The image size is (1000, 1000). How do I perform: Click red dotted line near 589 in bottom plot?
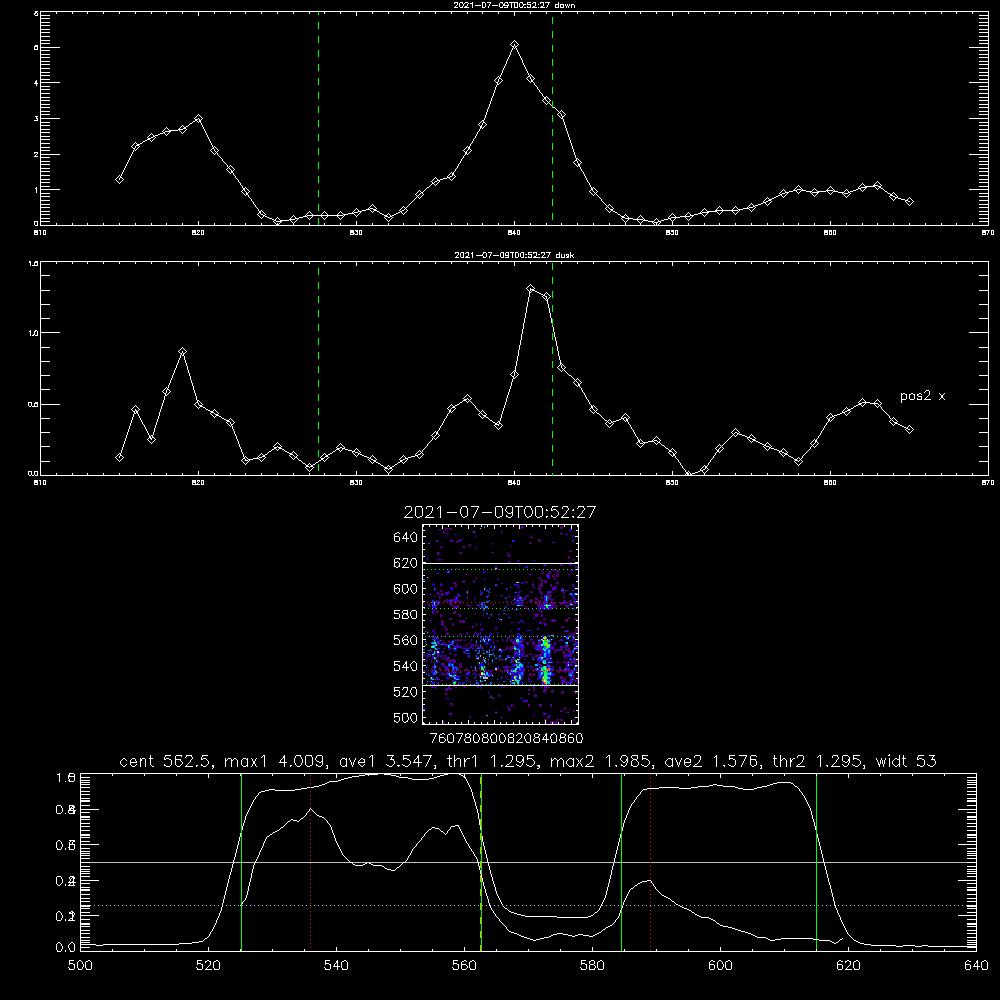[x=651, y=861]
